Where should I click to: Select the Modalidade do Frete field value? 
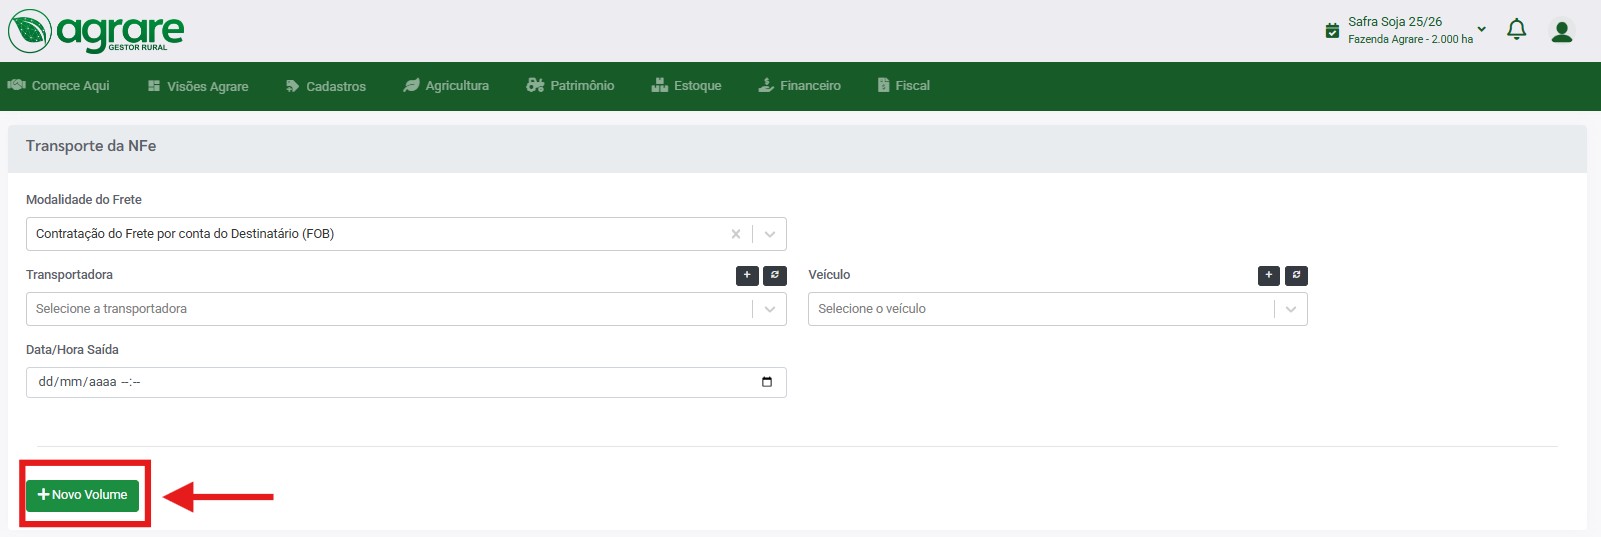click(185, 234)
